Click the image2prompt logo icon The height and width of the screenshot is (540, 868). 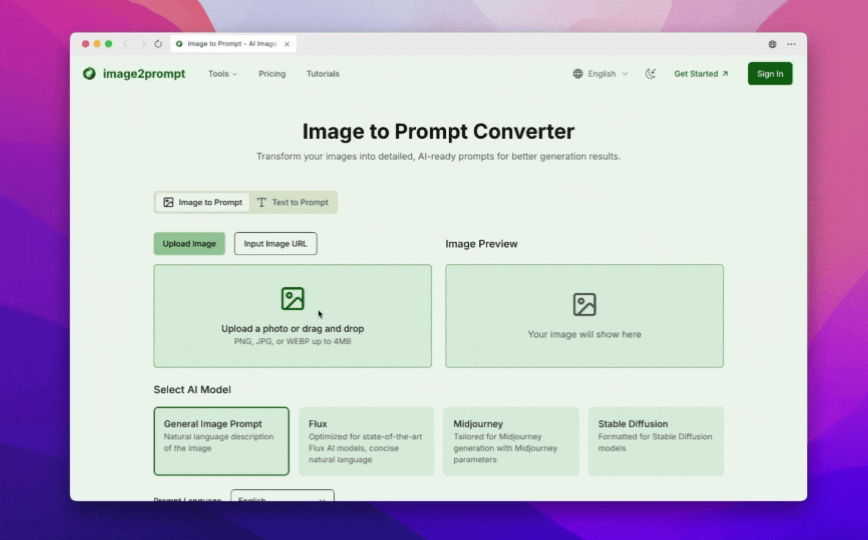click(x=89, y=74)
